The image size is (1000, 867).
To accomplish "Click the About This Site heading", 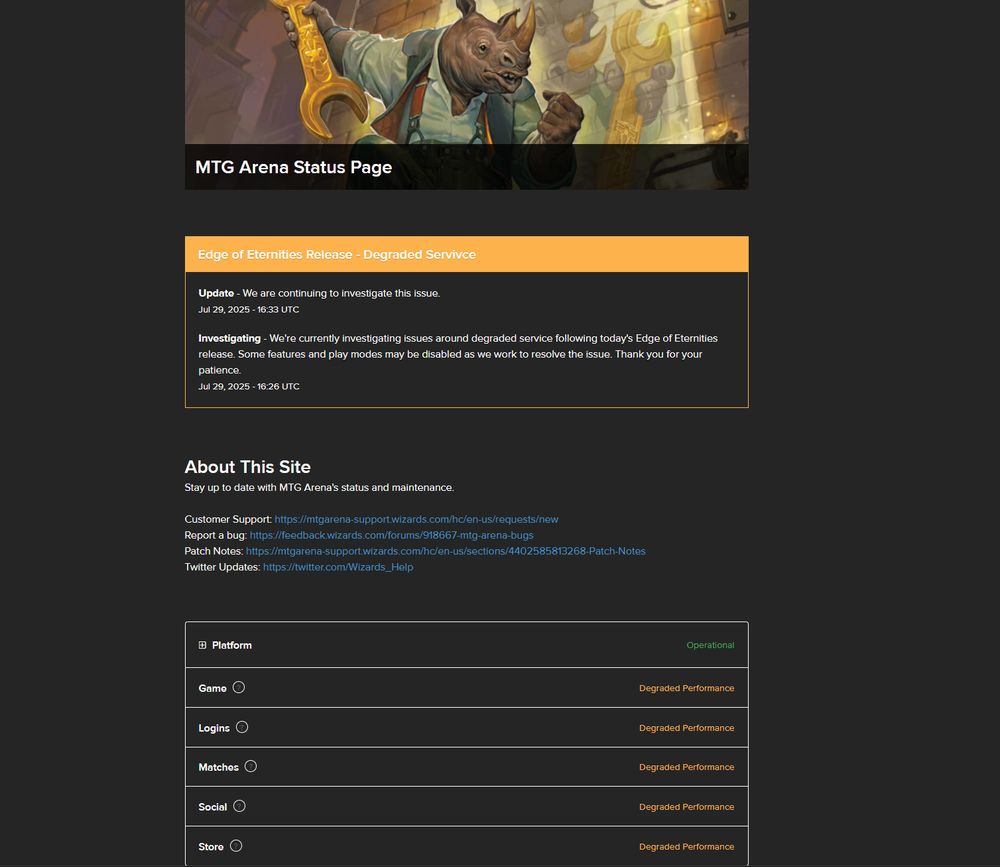I will pyautogui.click(x=247, y=467).
